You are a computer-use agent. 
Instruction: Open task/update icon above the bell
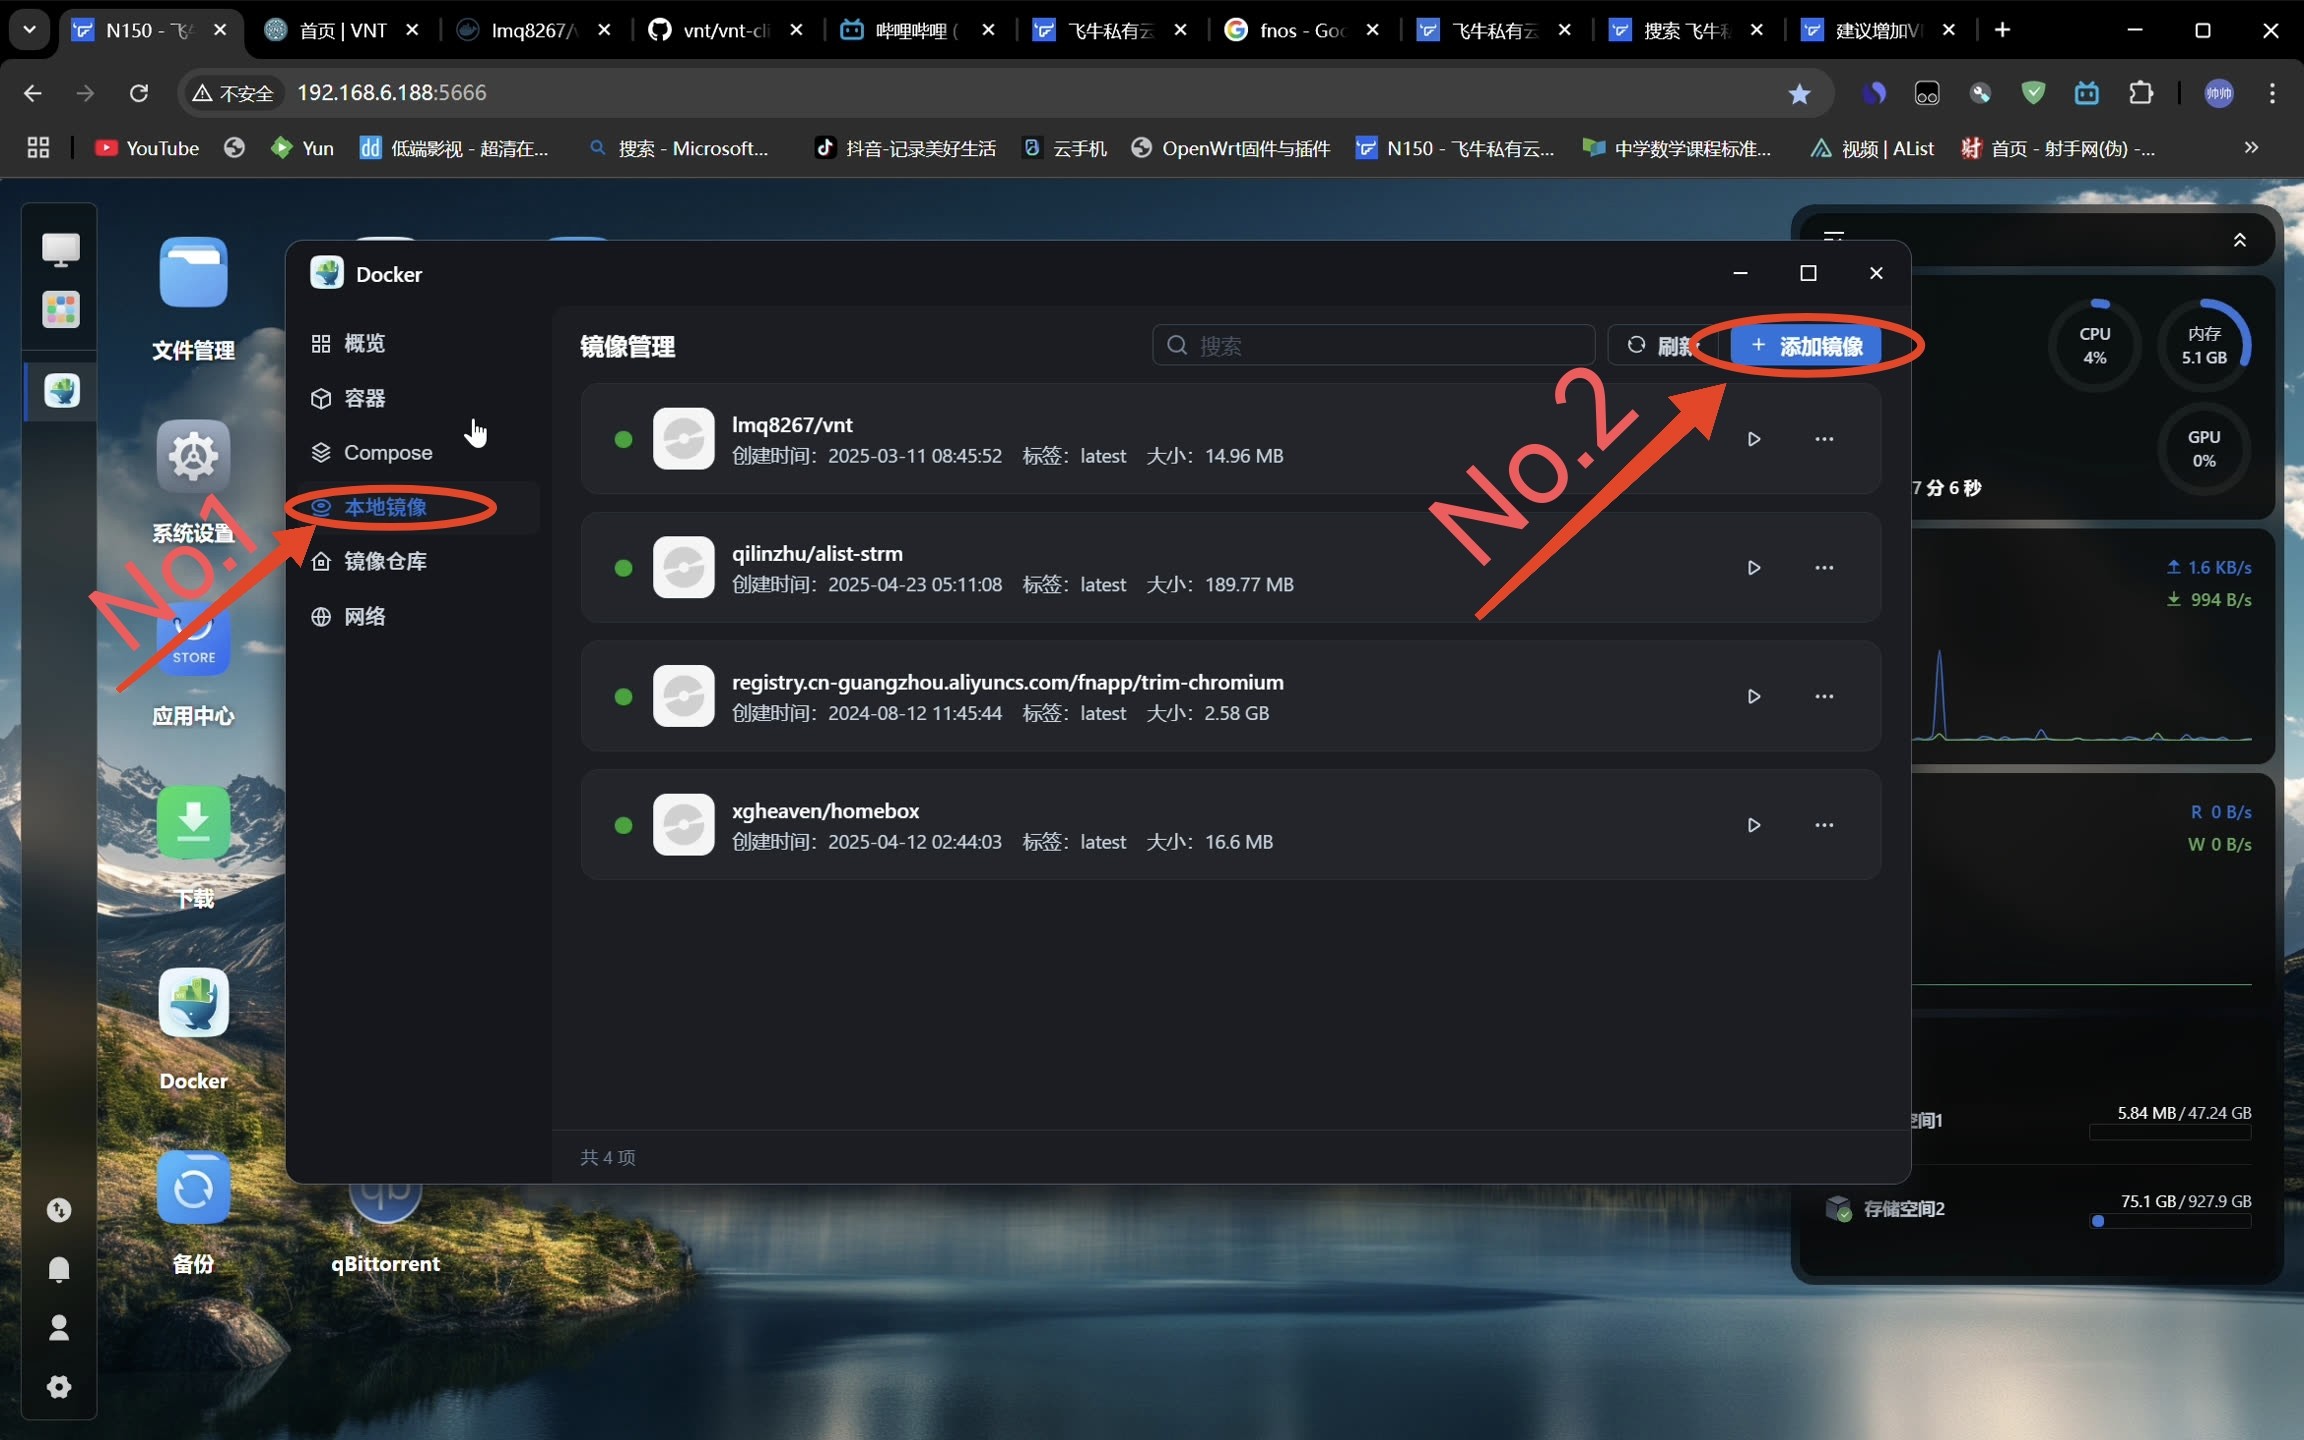[59, 1210]
